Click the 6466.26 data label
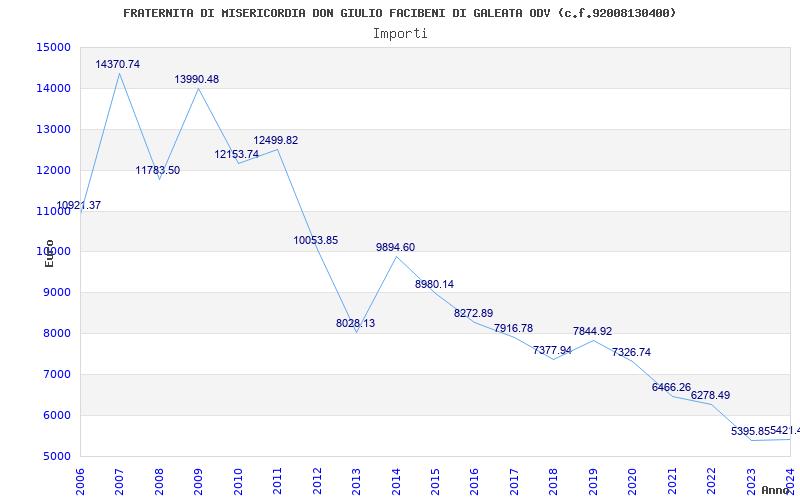The width and height of the screenshot is (800, 500). coord(671,387)
